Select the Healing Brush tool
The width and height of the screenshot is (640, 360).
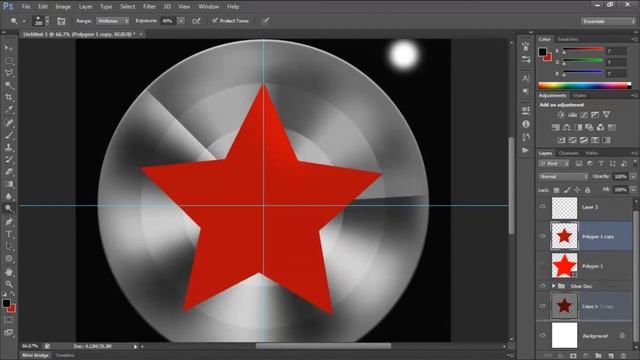(9, 122)
